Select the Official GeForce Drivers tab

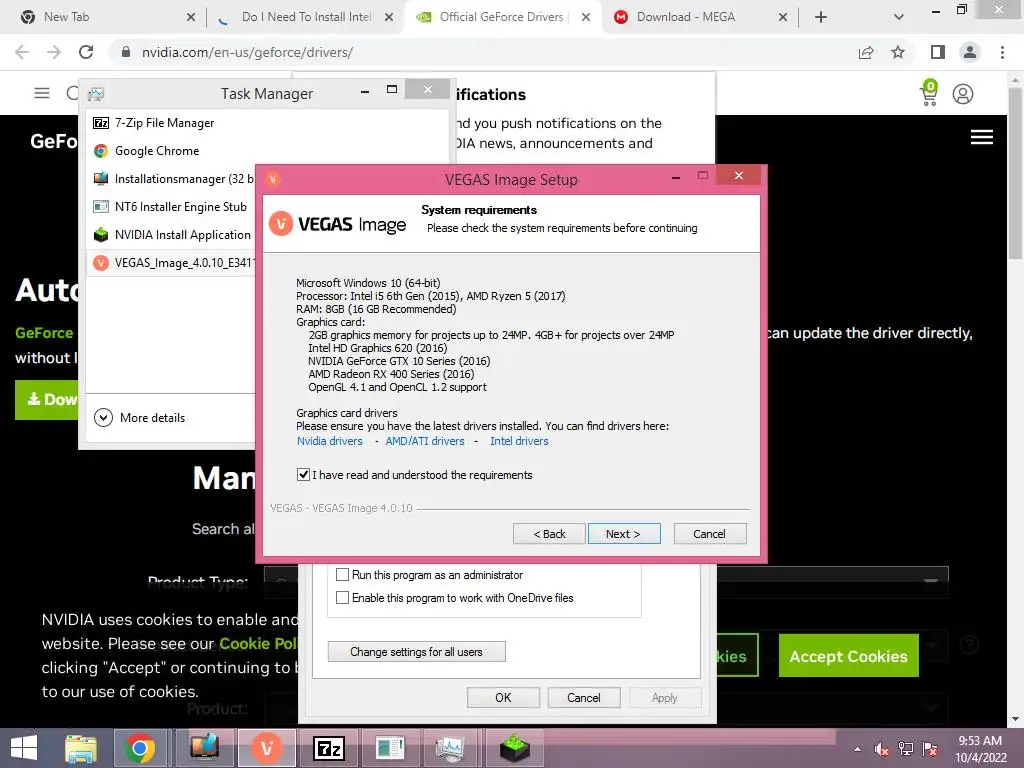[503, 17]
